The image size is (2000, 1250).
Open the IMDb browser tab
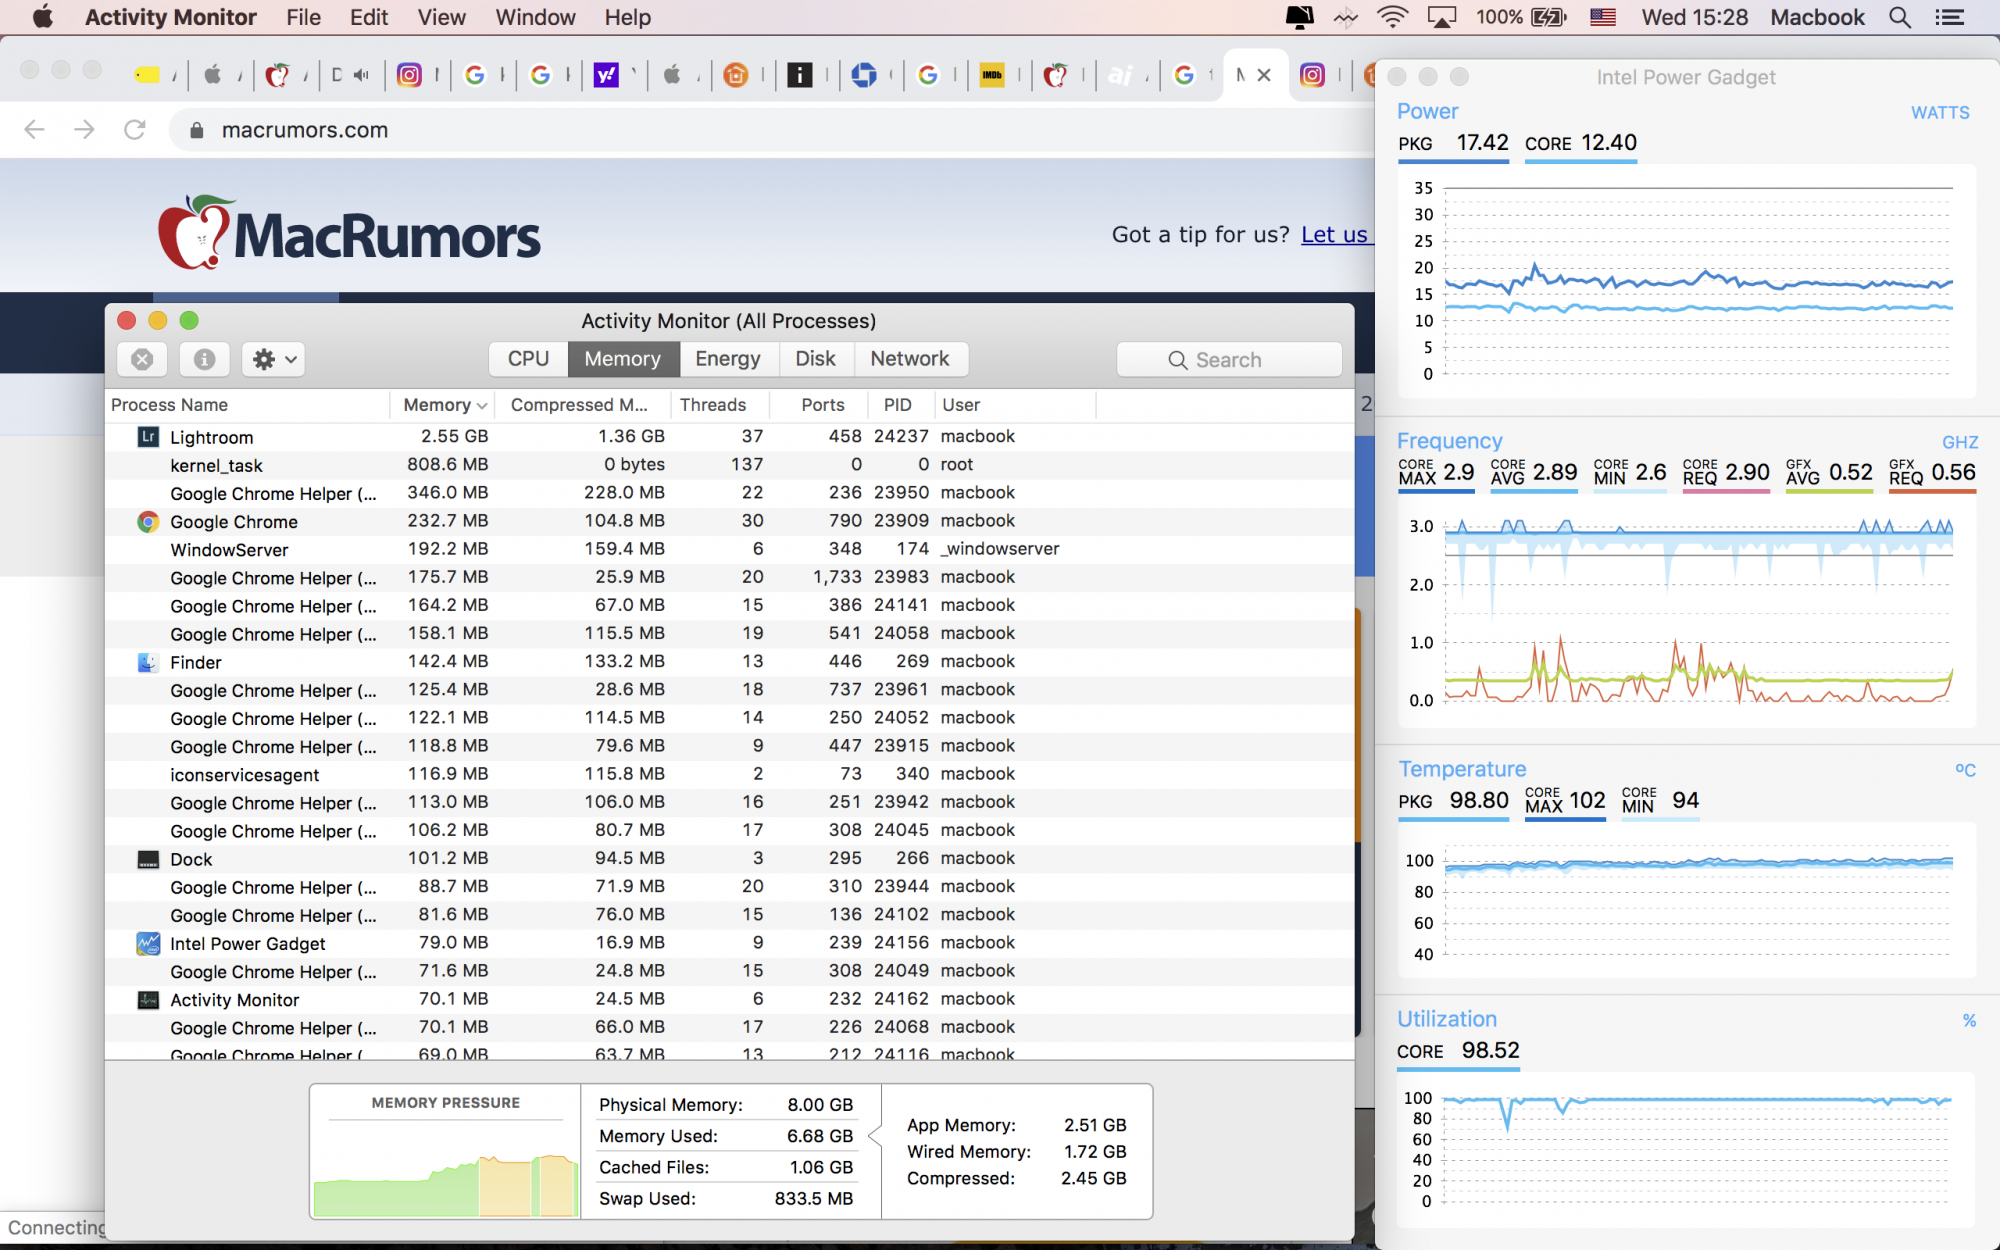[x=992, y=75]
